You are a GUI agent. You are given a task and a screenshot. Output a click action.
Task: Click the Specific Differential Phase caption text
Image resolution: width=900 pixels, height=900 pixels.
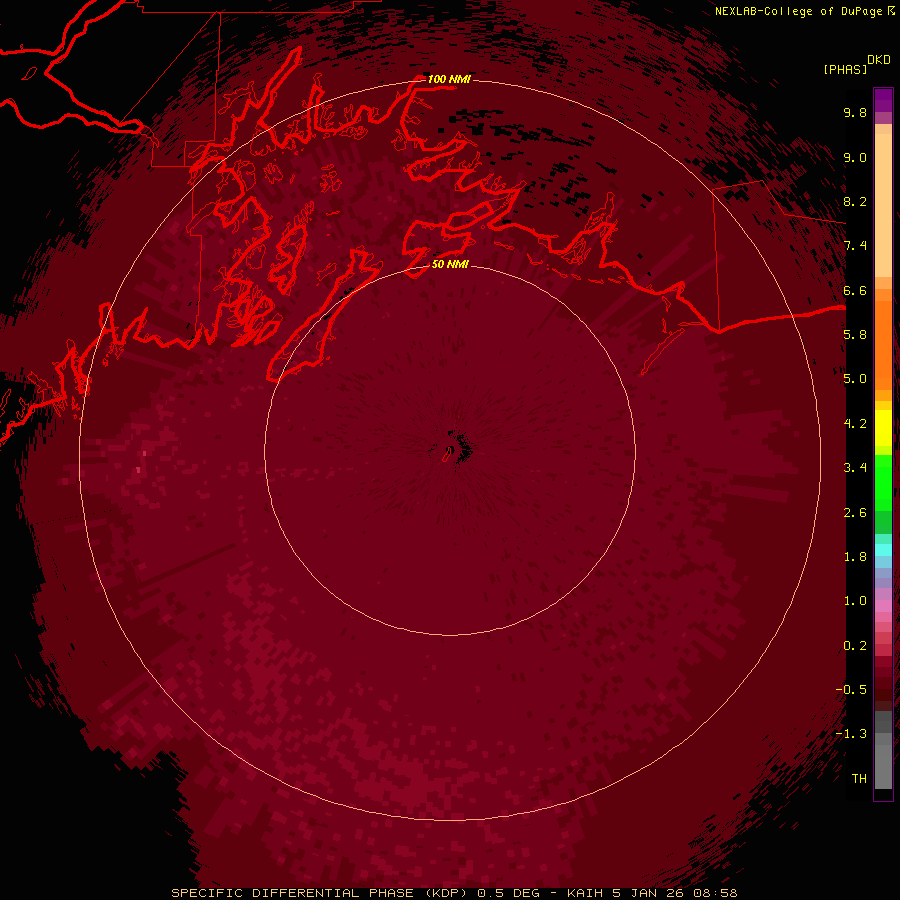click(319, 893)
